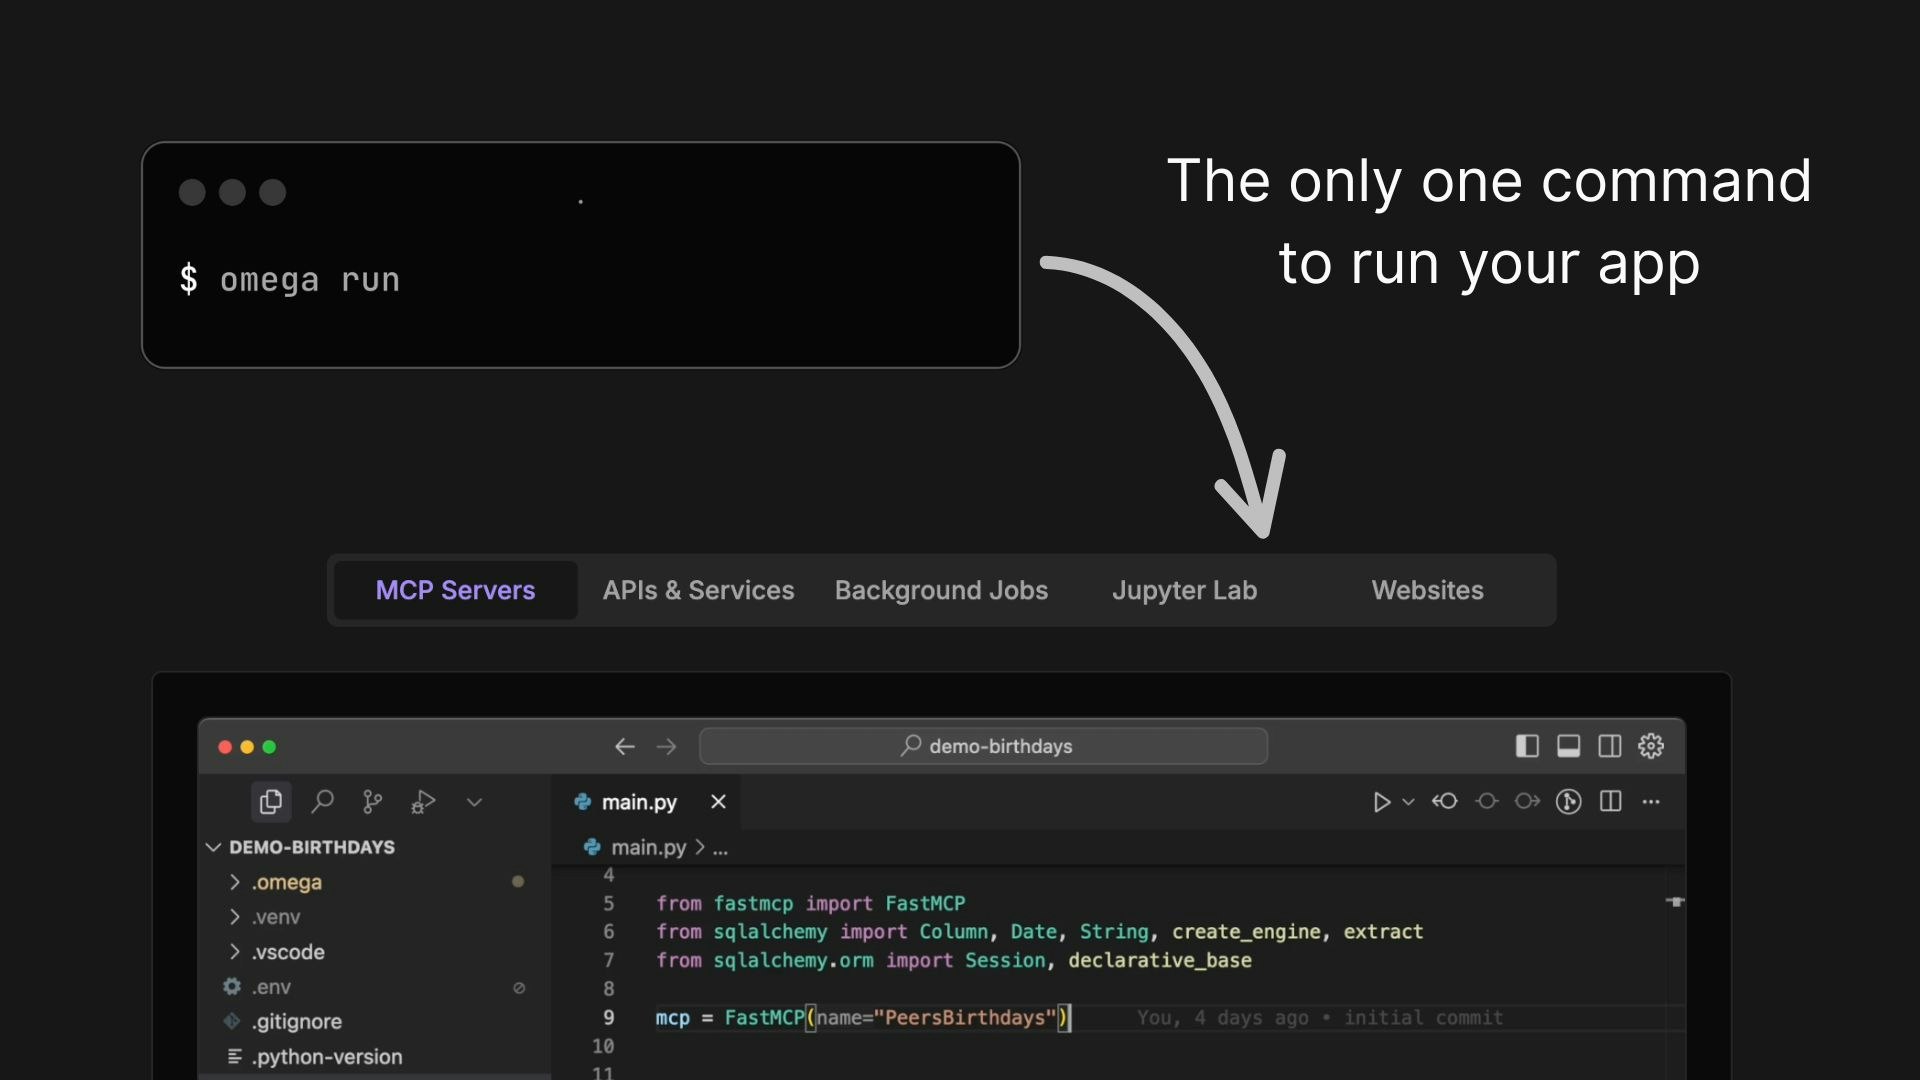This screenshot has height=1080, width=1920.
Task: Go to the next change icon
Action: point(1527,801)
